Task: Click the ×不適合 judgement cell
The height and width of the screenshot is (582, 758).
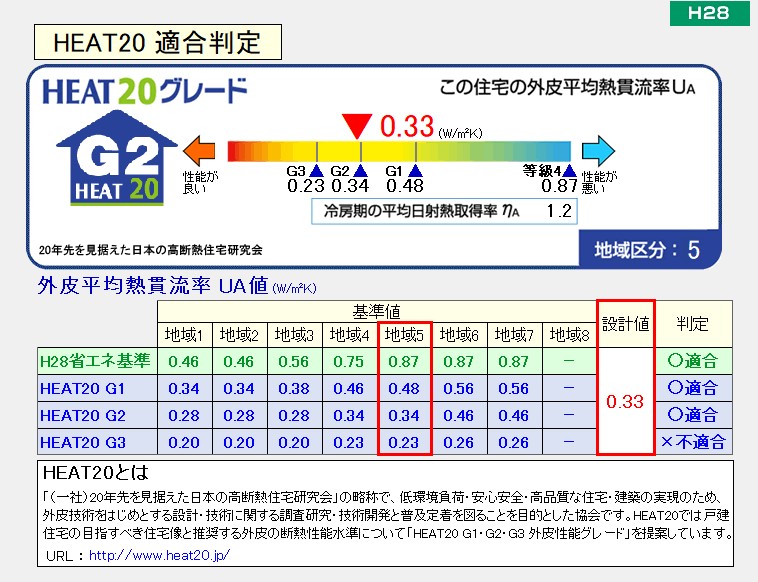Action: click(692, 442)
